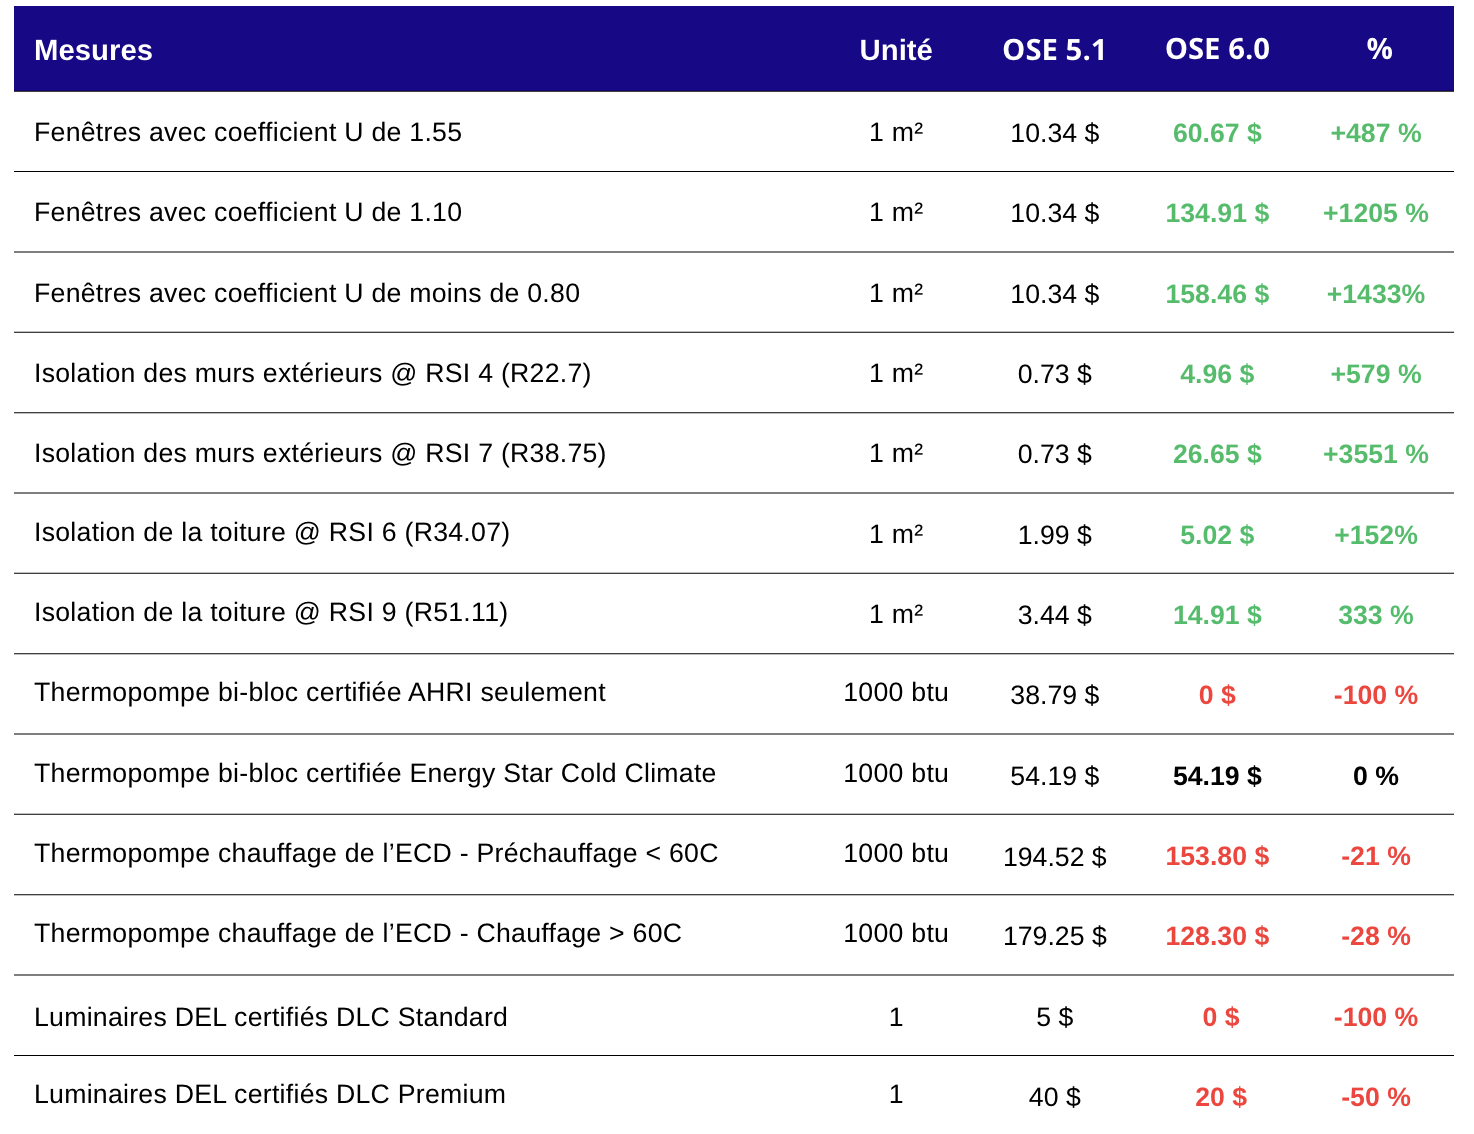Select Isolation de la toiture RSI 6 label
This screenshot has height=1134, width=1474.
(x=272, y=532)
